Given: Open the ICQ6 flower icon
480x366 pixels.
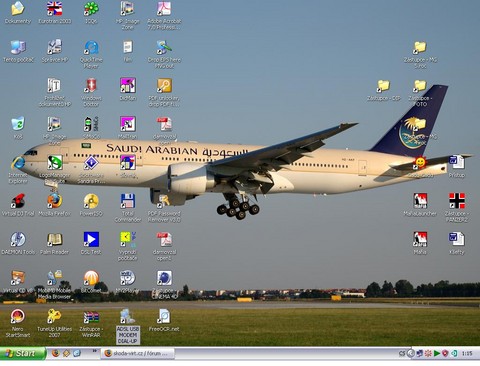Looking at the screenshot, I should click(91, 9).
